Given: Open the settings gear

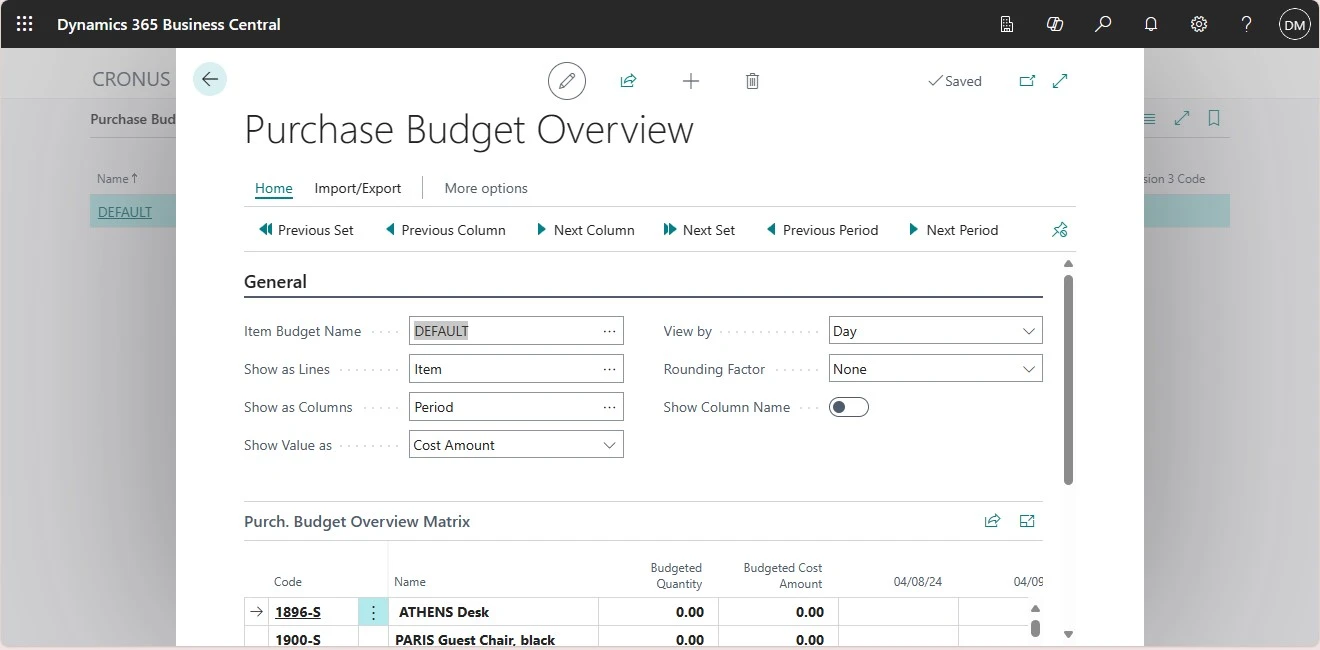Looking at the screenshot, I should point(1199,24).
